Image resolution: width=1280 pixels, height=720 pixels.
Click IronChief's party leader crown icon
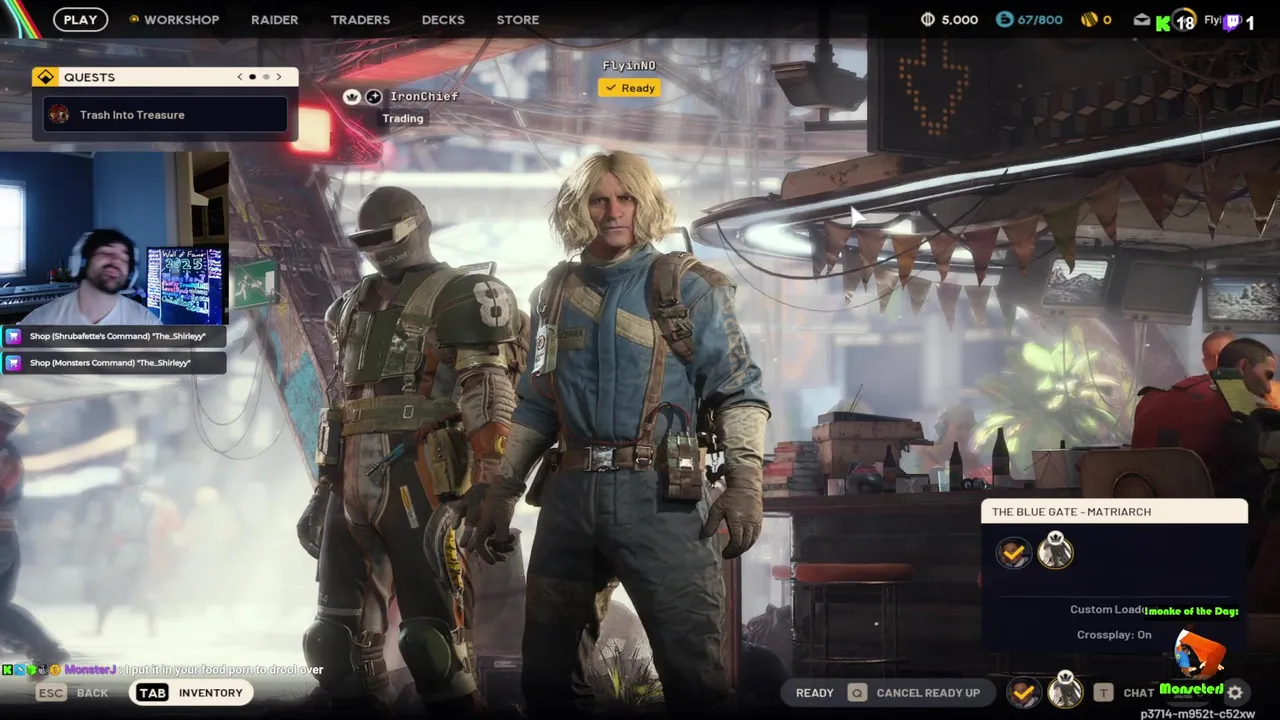(352, 97)
